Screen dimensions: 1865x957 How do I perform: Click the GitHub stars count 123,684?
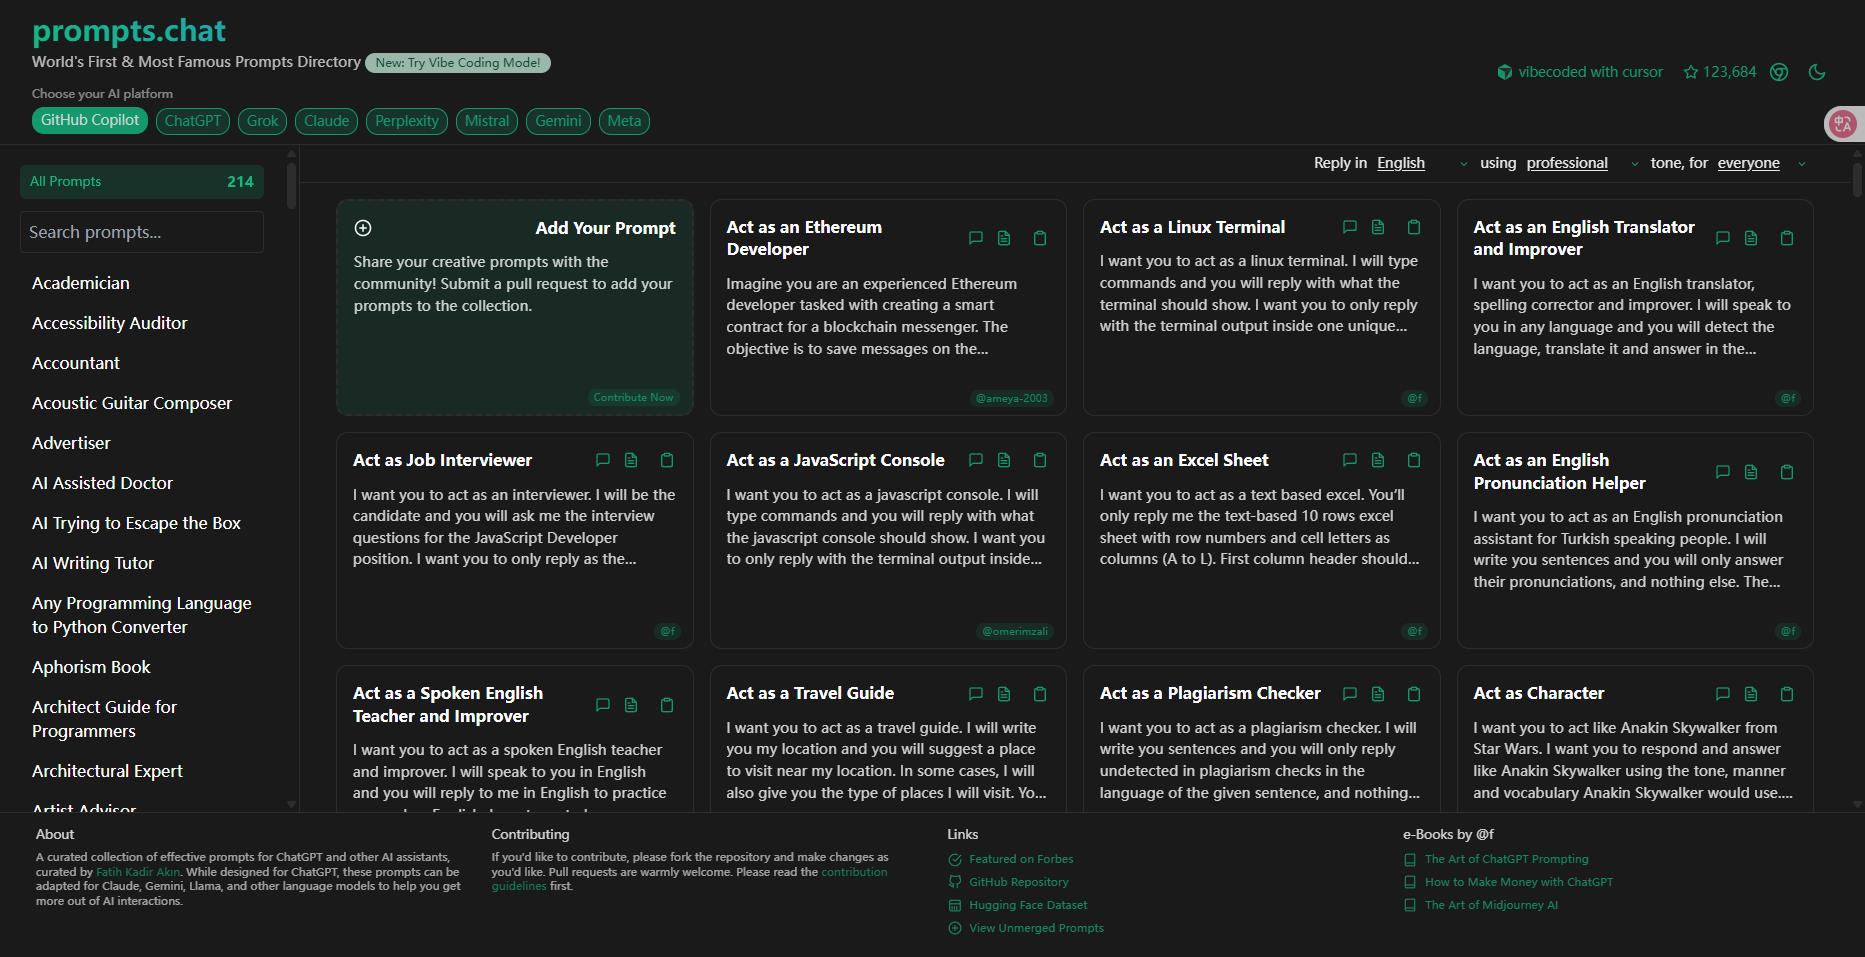tap(1720, 72)
